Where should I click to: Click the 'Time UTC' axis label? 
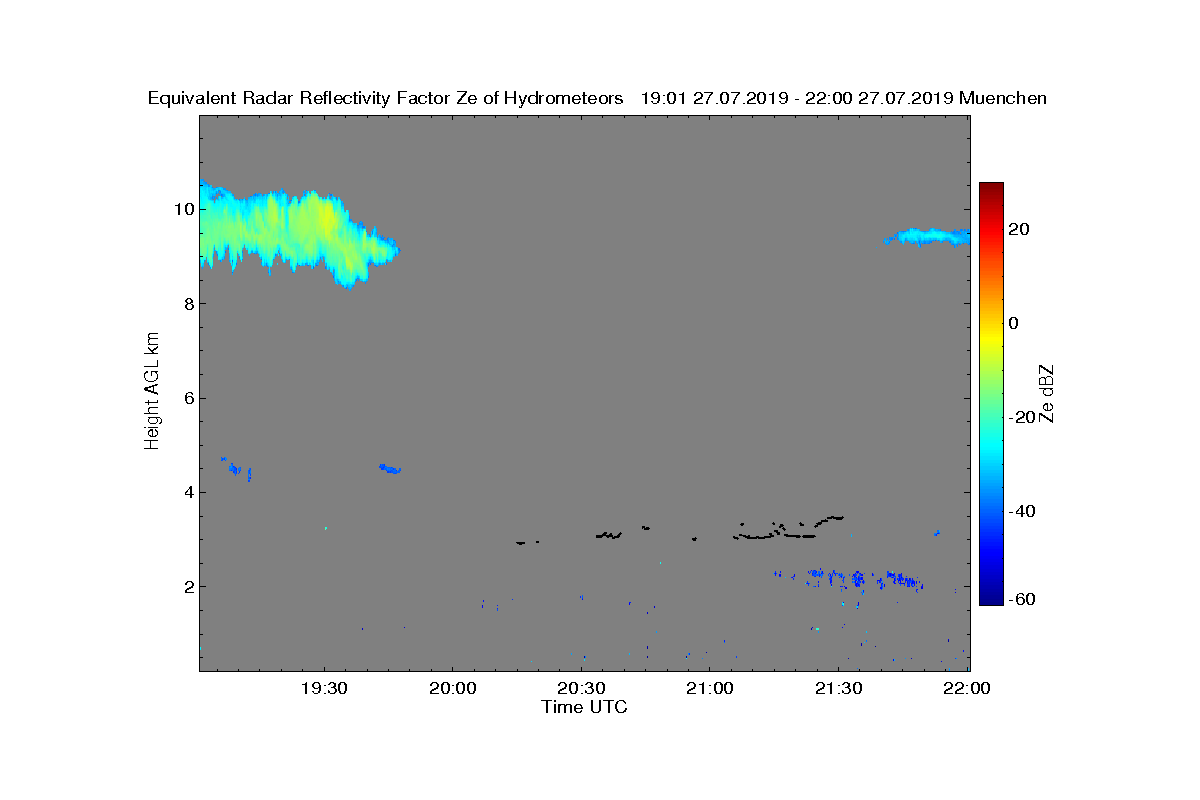point(585,707)
